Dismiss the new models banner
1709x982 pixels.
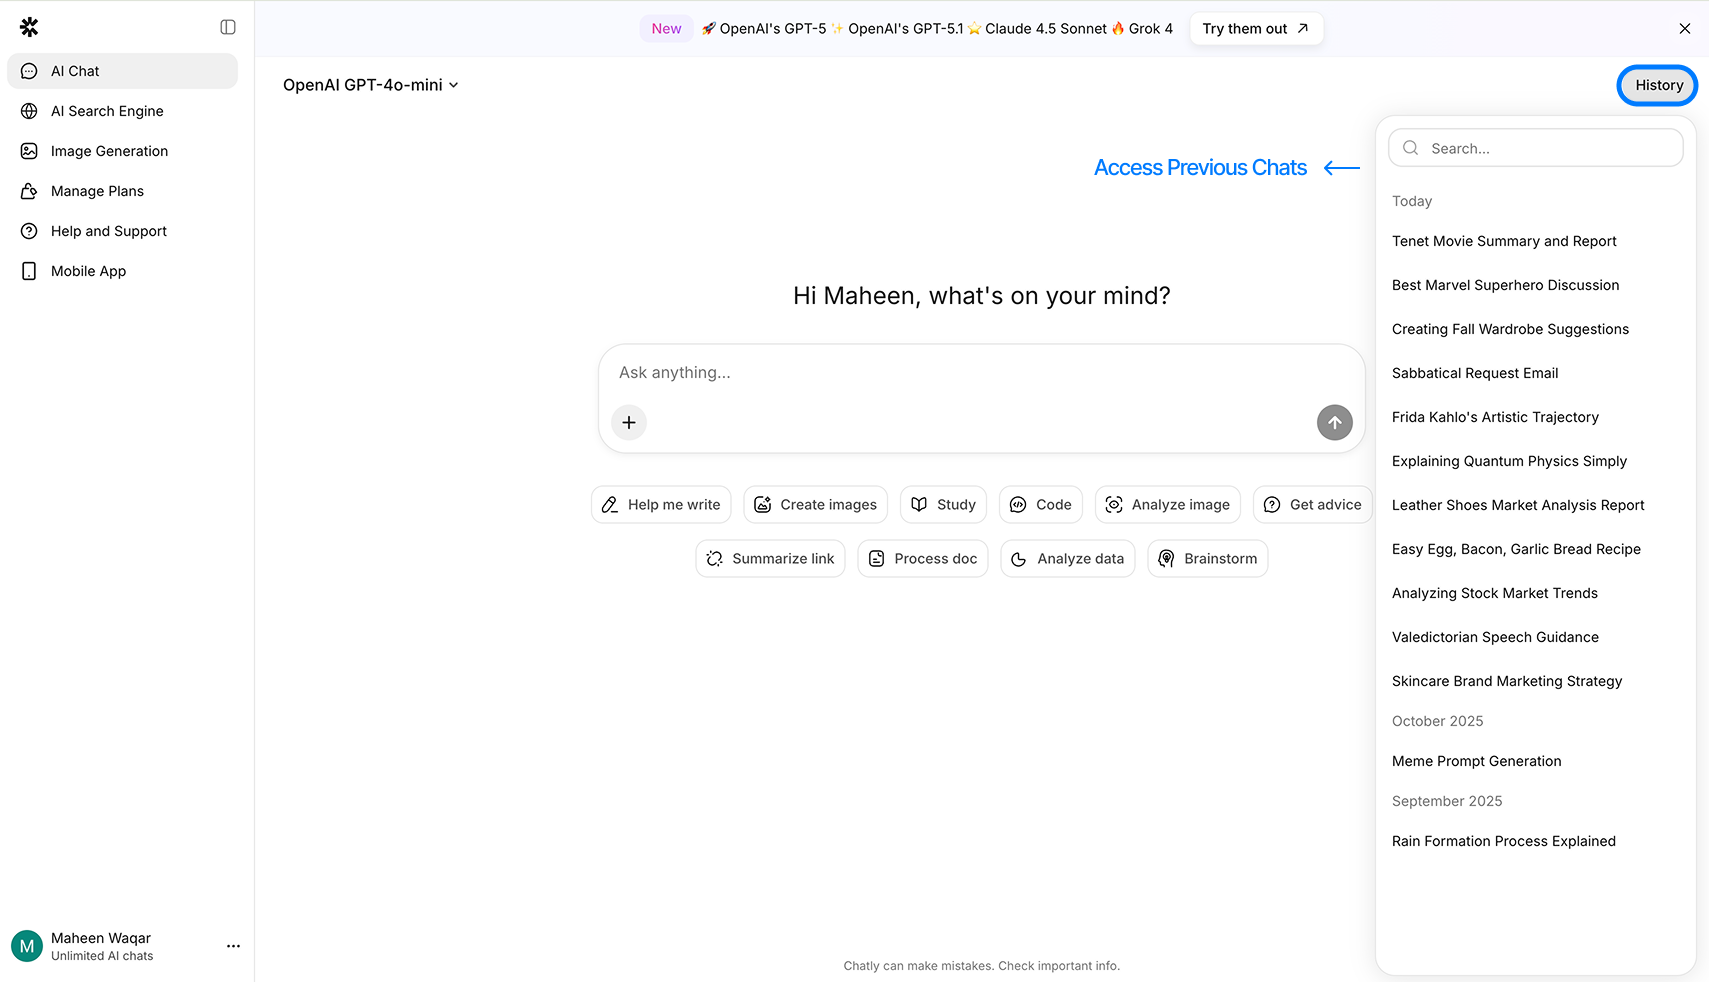[x=1684, y=29]
